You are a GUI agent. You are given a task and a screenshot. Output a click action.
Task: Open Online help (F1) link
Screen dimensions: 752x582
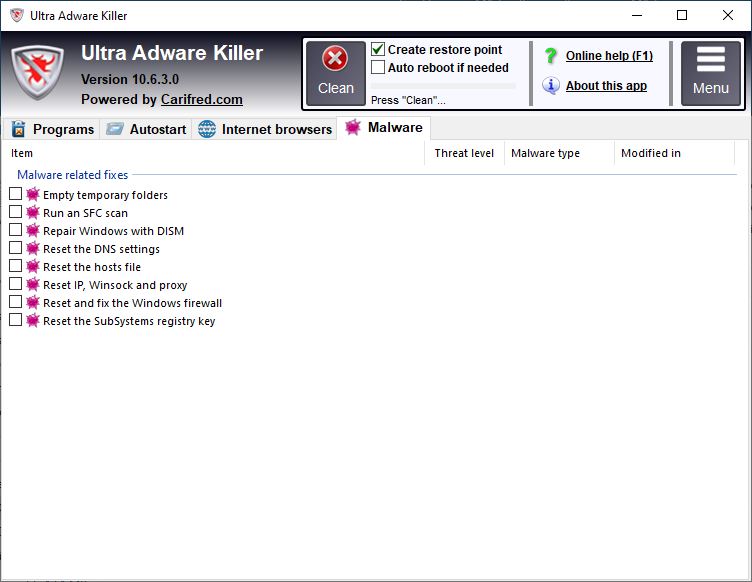click(x=609, y=56)
